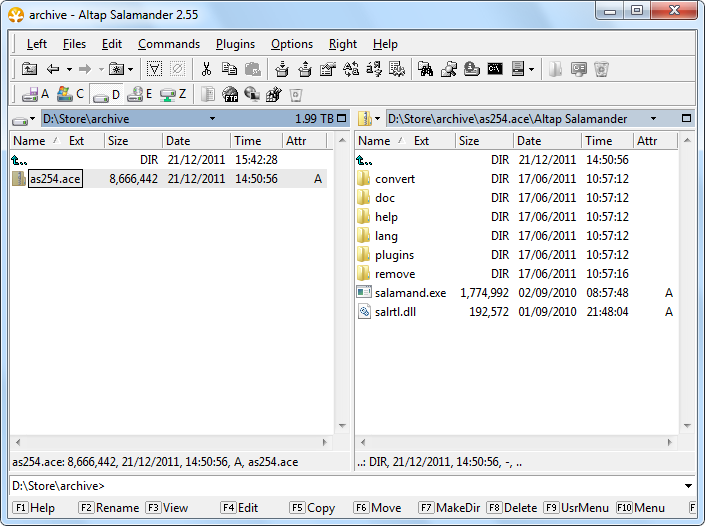Click the Copy to clipboard icon
The width and height of the screenshot is (705, 526).
click(229, 69)
